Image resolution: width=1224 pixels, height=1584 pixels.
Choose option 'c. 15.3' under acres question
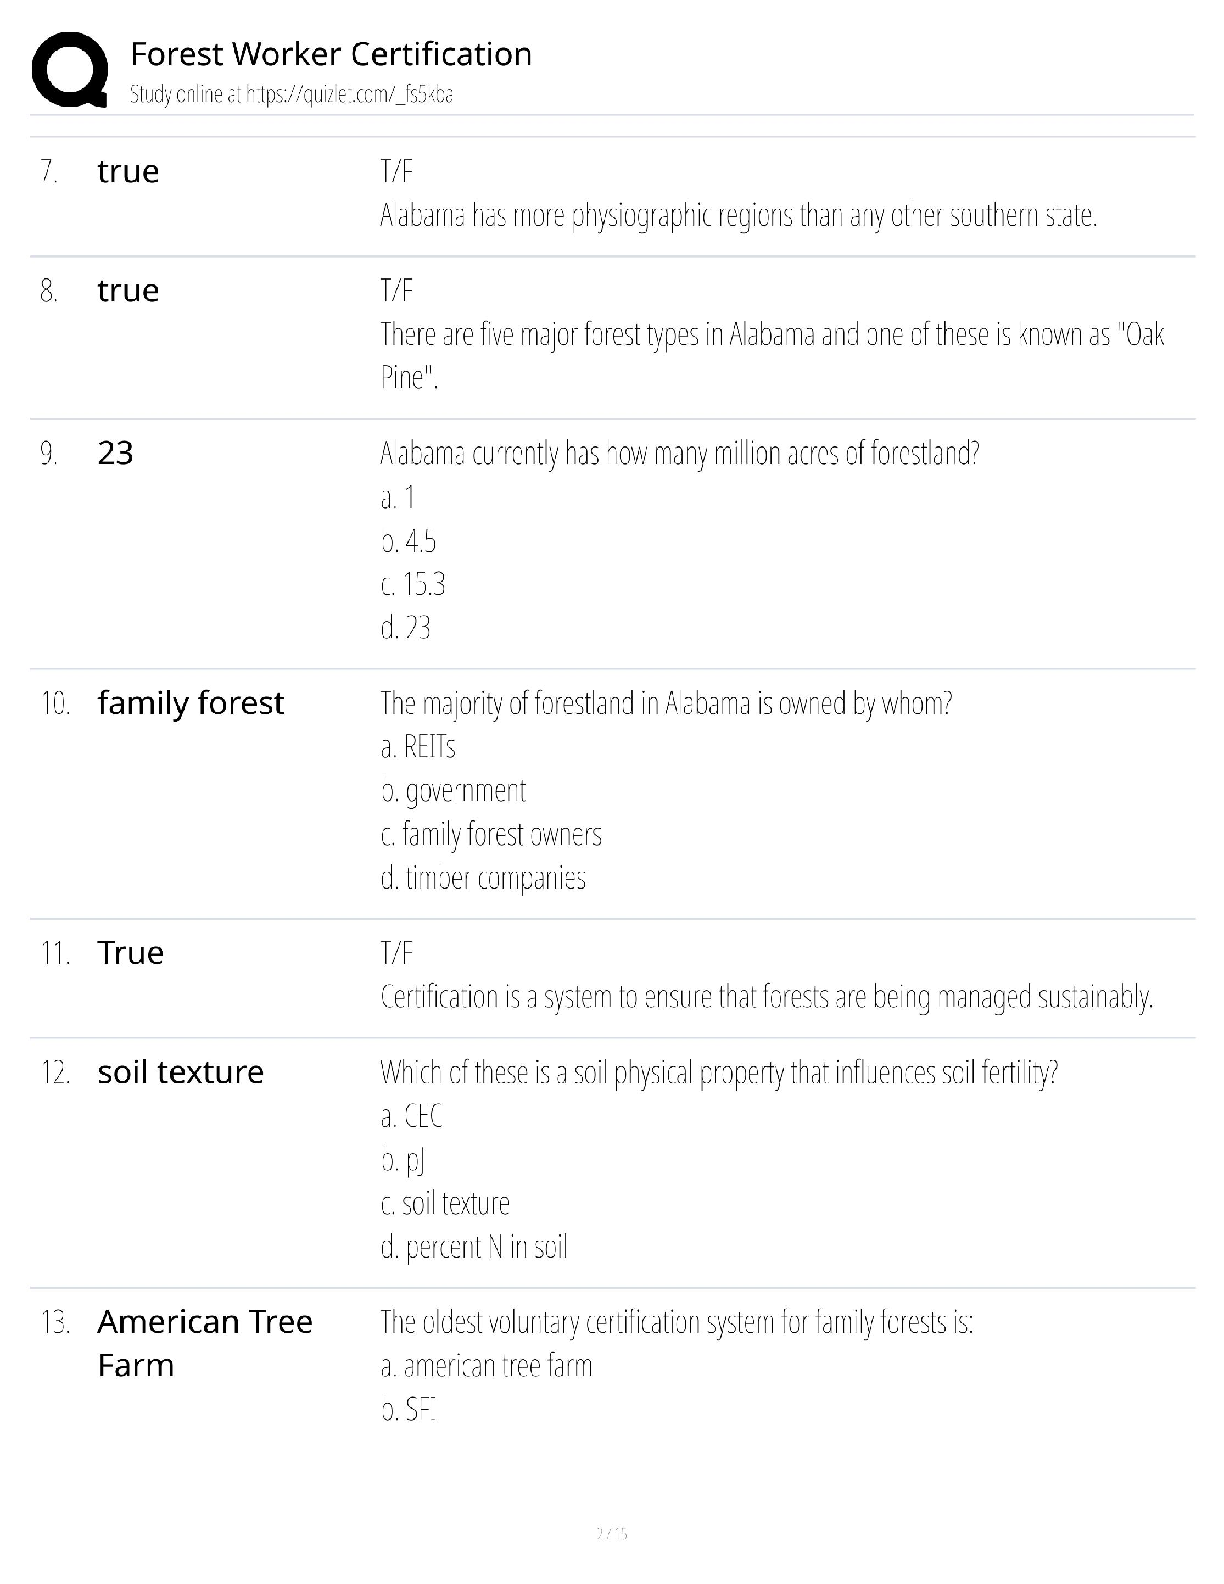click(x=413, y=584)
